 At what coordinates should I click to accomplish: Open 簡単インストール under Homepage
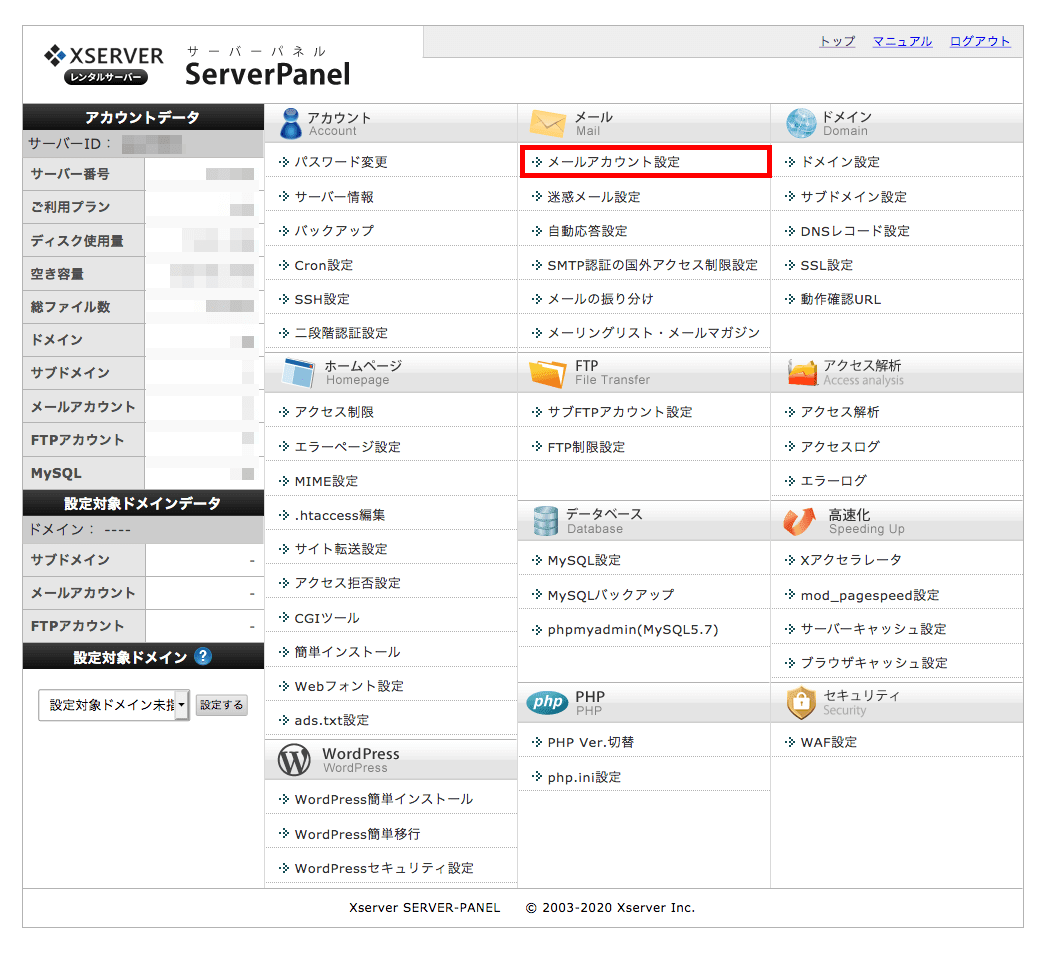click(347, 652)
